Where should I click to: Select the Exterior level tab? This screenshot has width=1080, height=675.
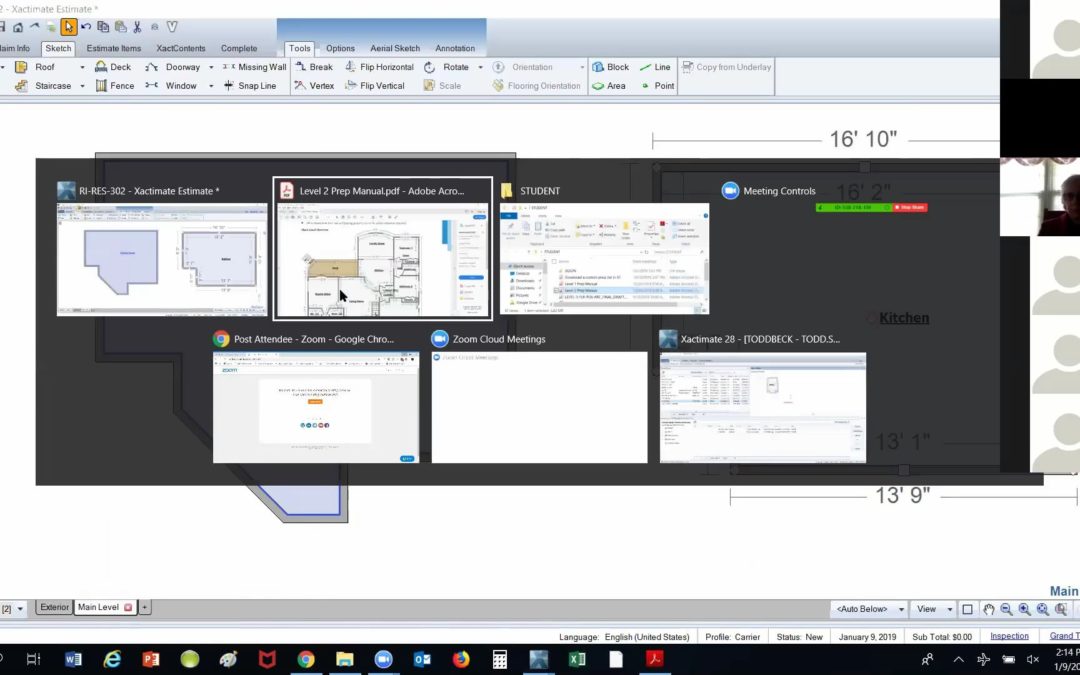54,607
